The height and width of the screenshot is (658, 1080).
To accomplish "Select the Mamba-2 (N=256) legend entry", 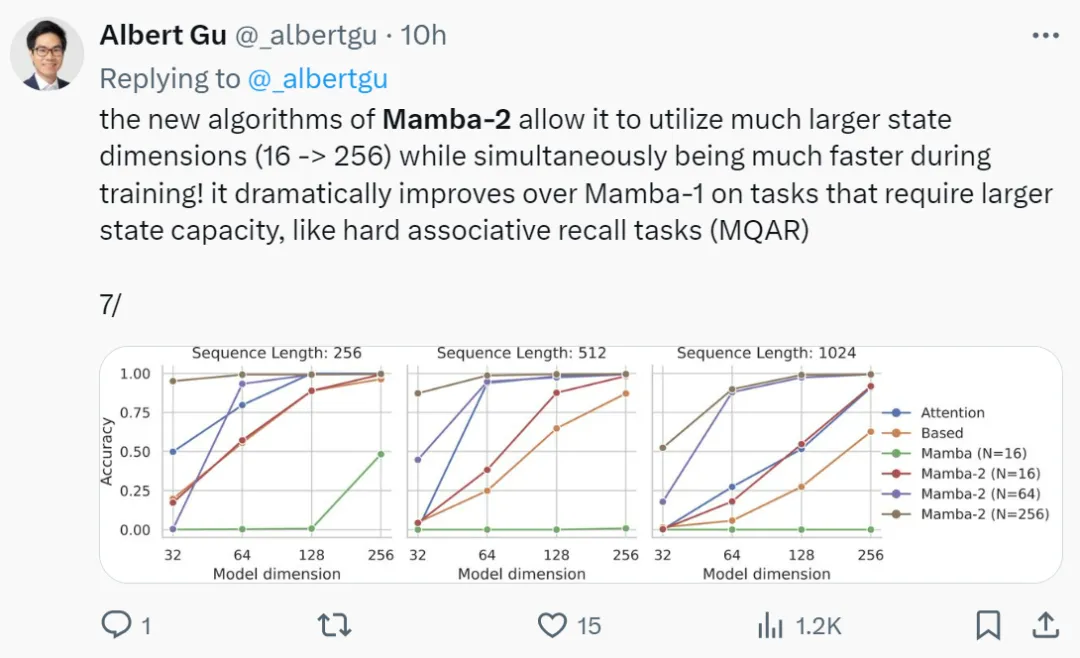I will tap(966, 514).
